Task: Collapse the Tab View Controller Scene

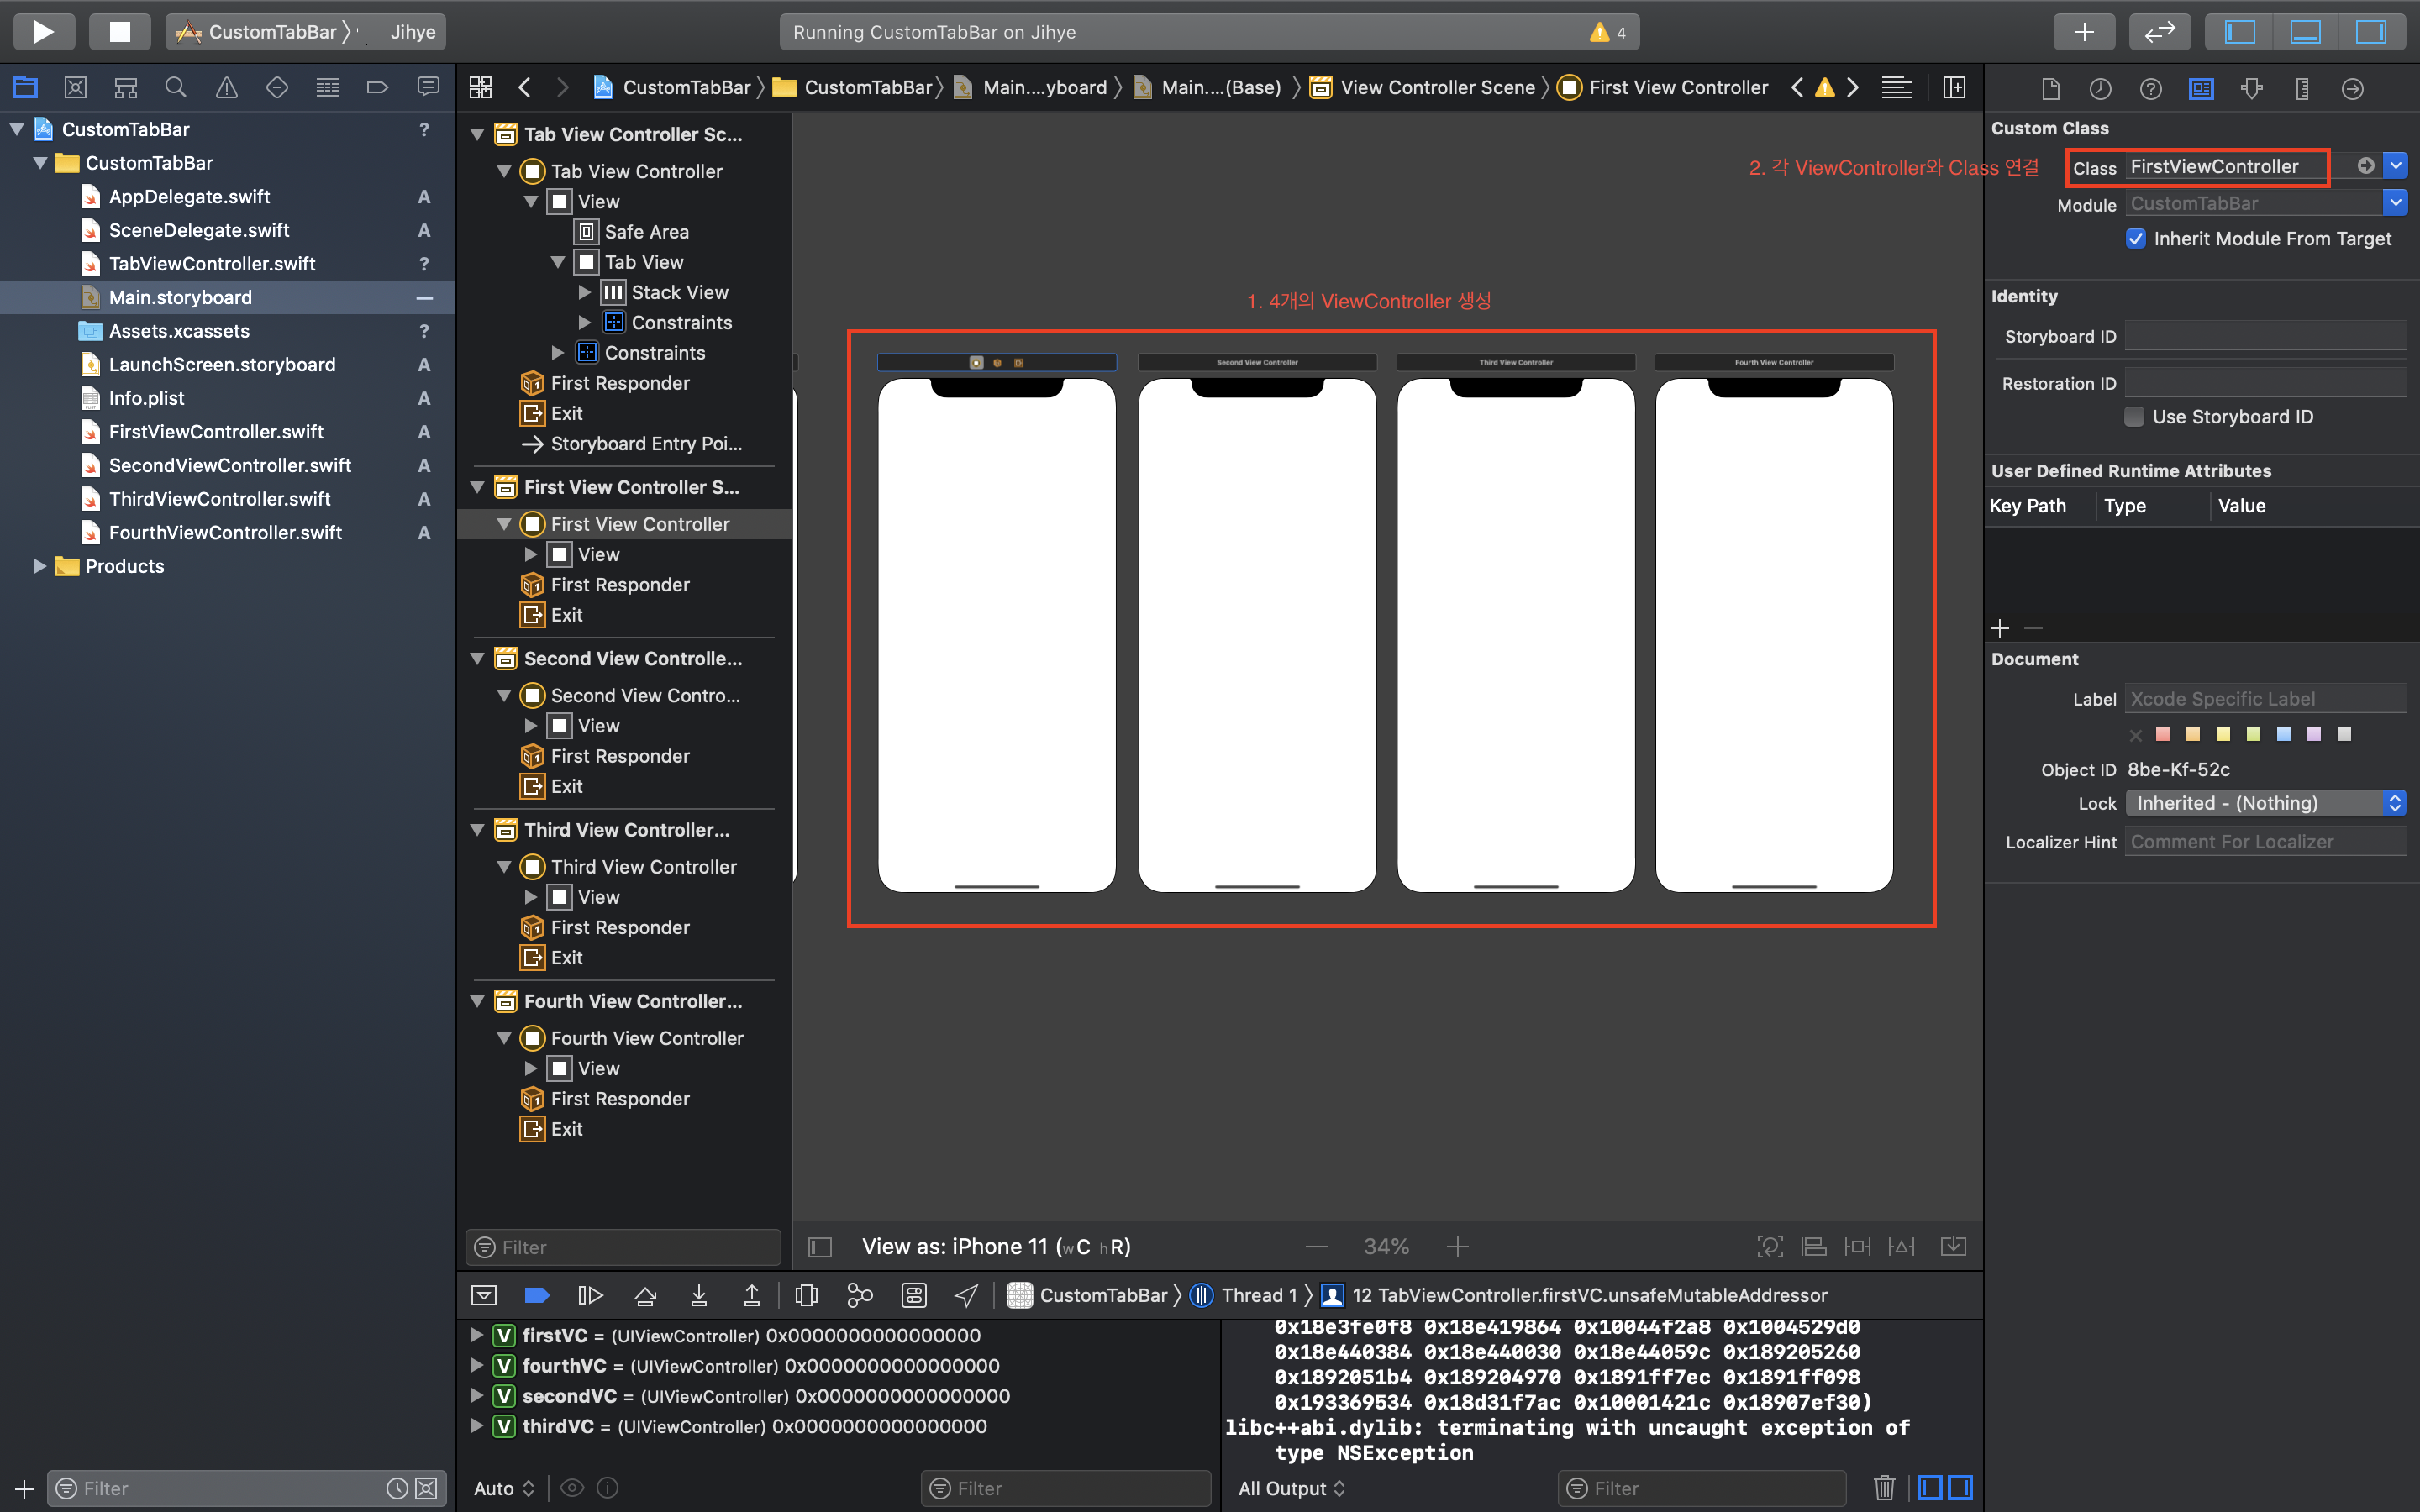Action: pos(478,134)
